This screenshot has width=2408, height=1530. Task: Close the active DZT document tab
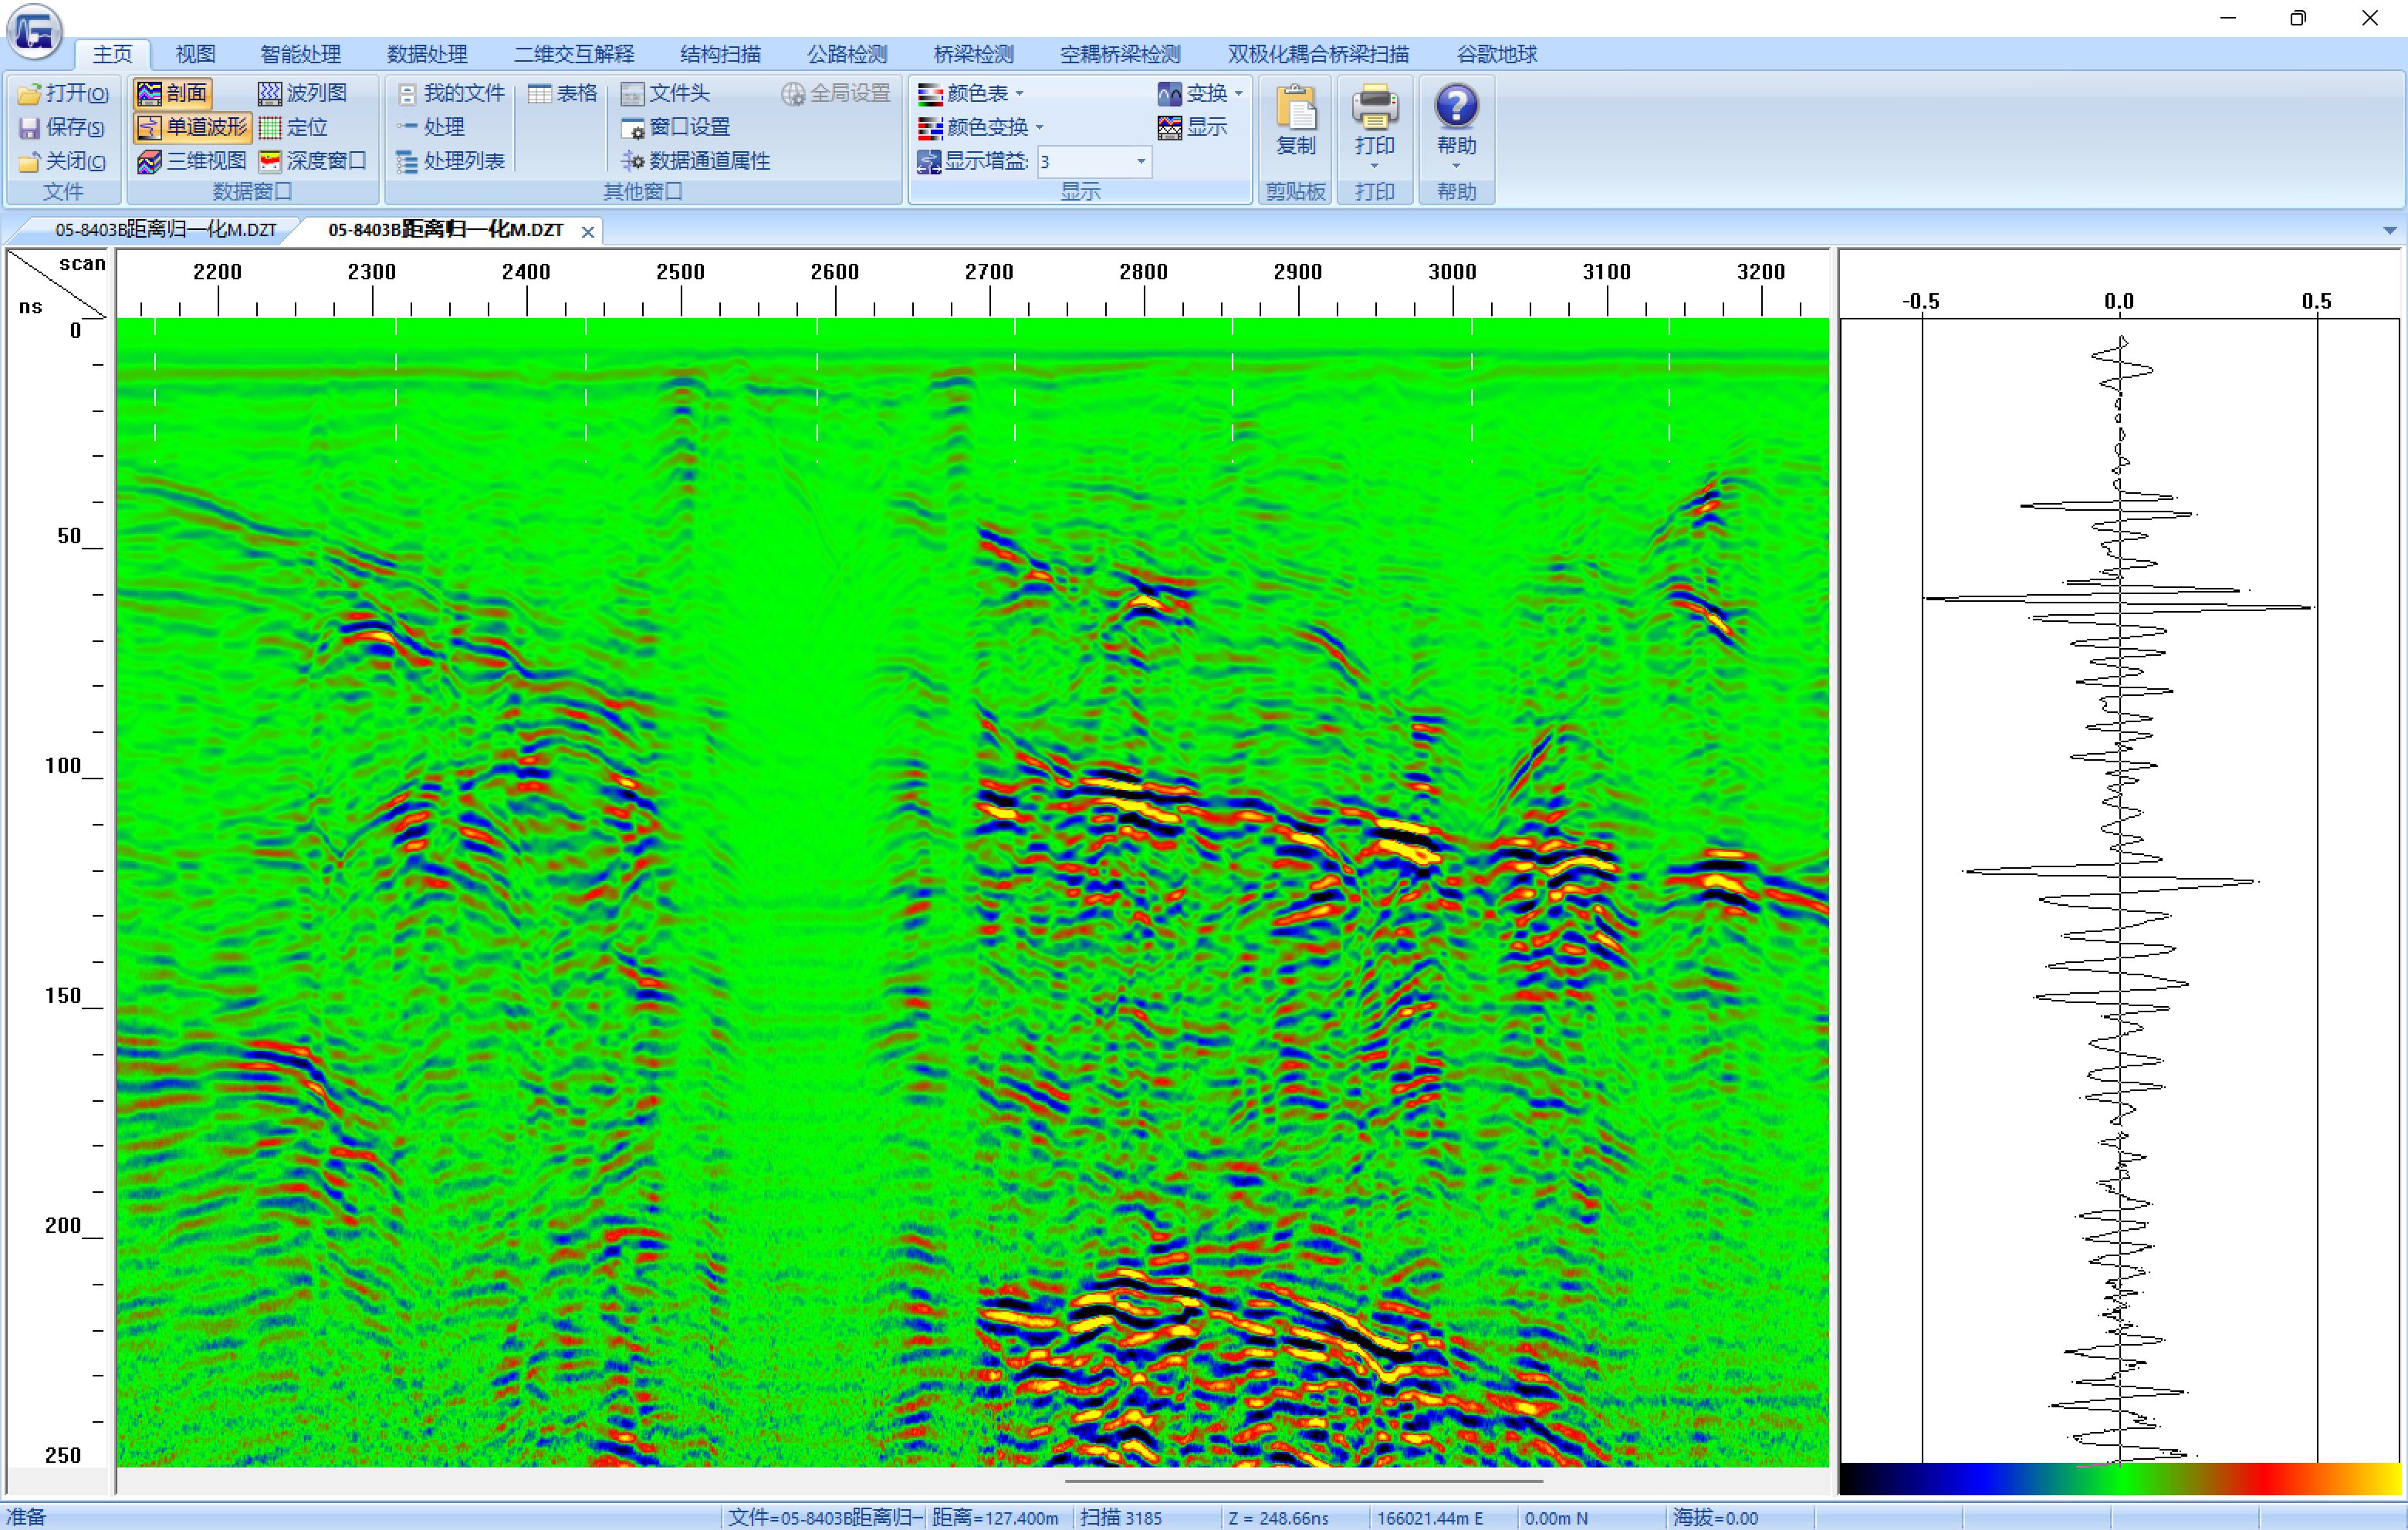tap(588, 232)
